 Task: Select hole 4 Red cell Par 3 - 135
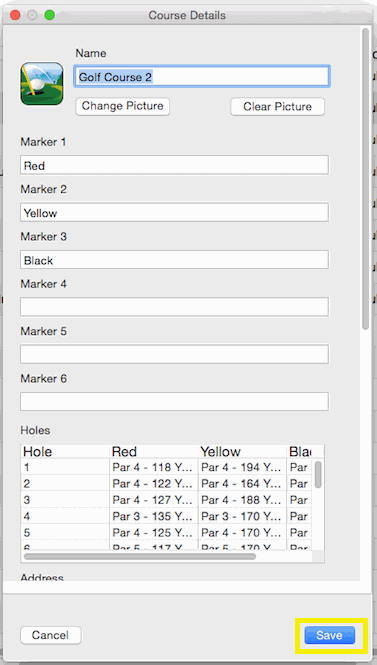154,516
